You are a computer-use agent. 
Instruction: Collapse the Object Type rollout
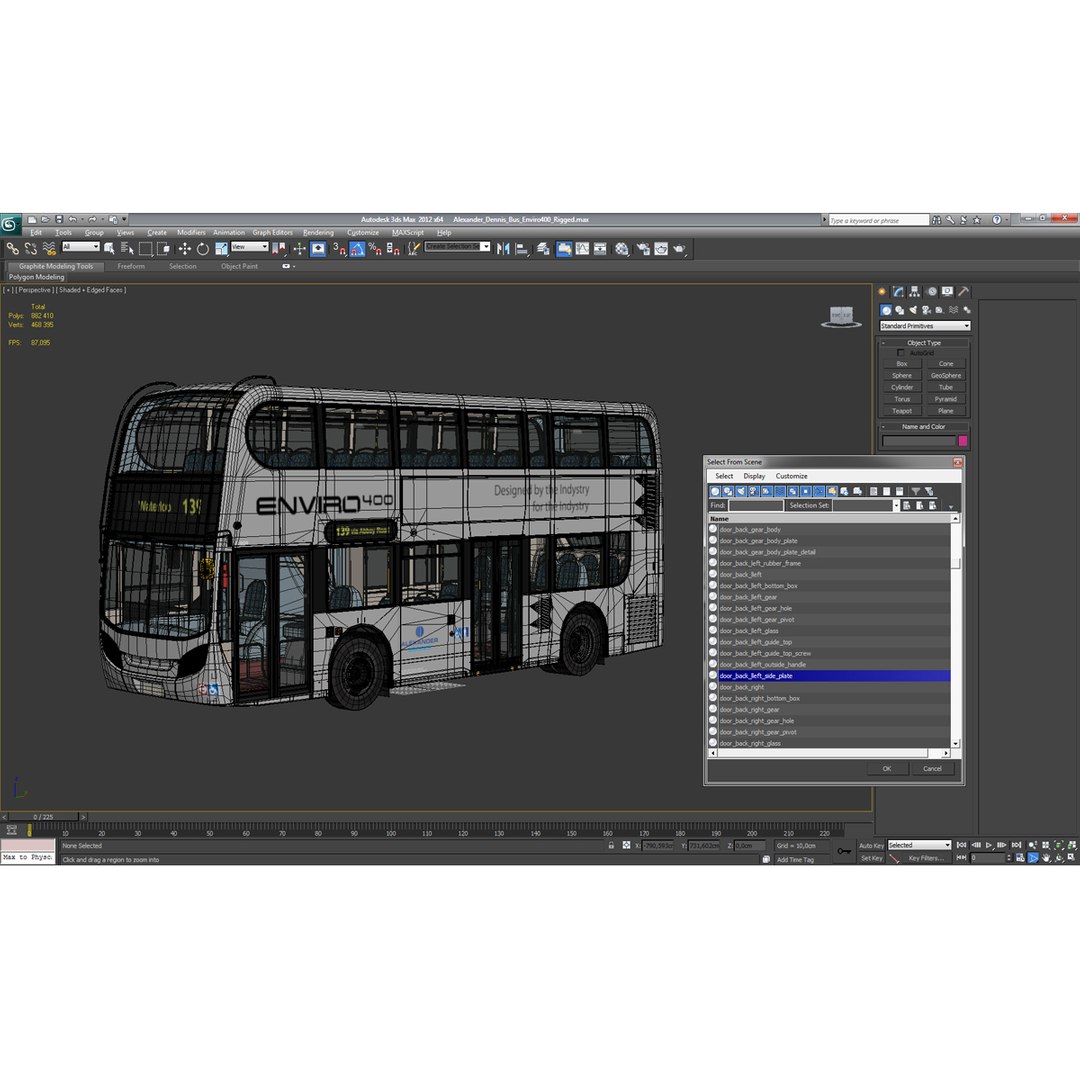pyautogui.click(x=923, y=342)
